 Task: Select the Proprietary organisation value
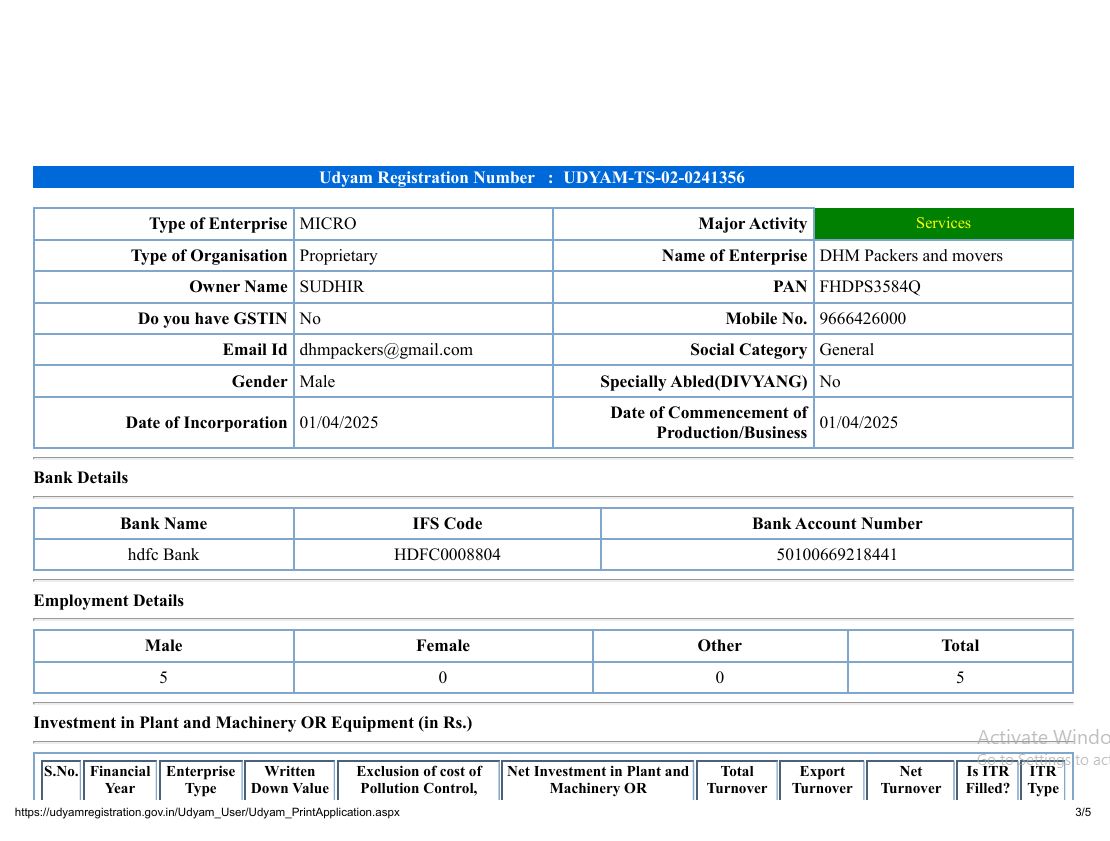338,256
